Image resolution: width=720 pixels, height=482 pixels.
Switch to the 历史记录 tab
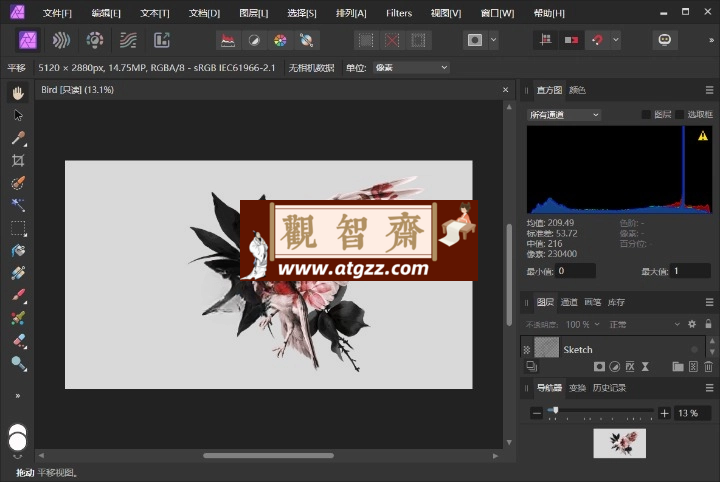(x=609, y=388)
